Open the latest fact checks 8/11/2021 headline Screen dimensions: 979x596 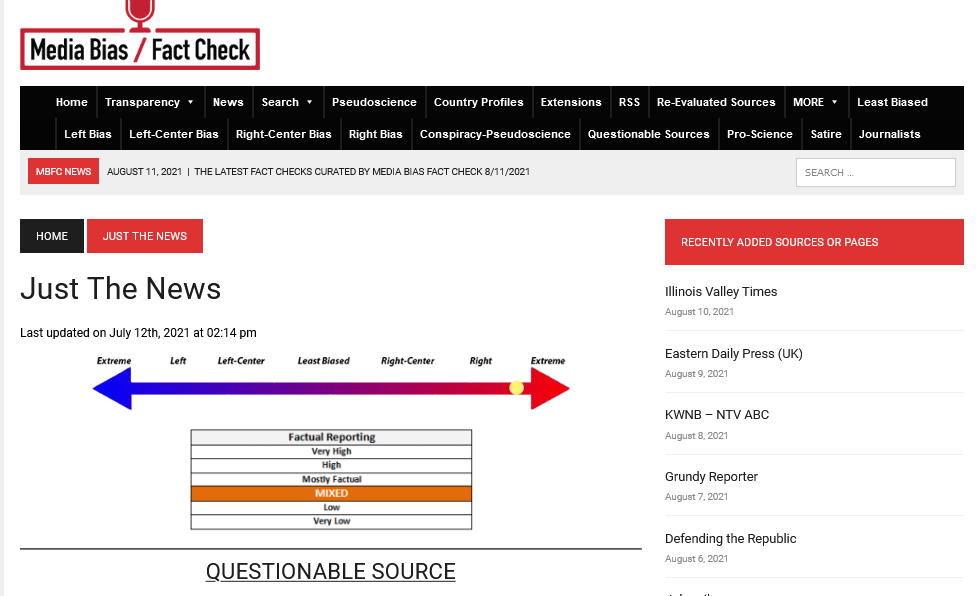tap(362, 172)
